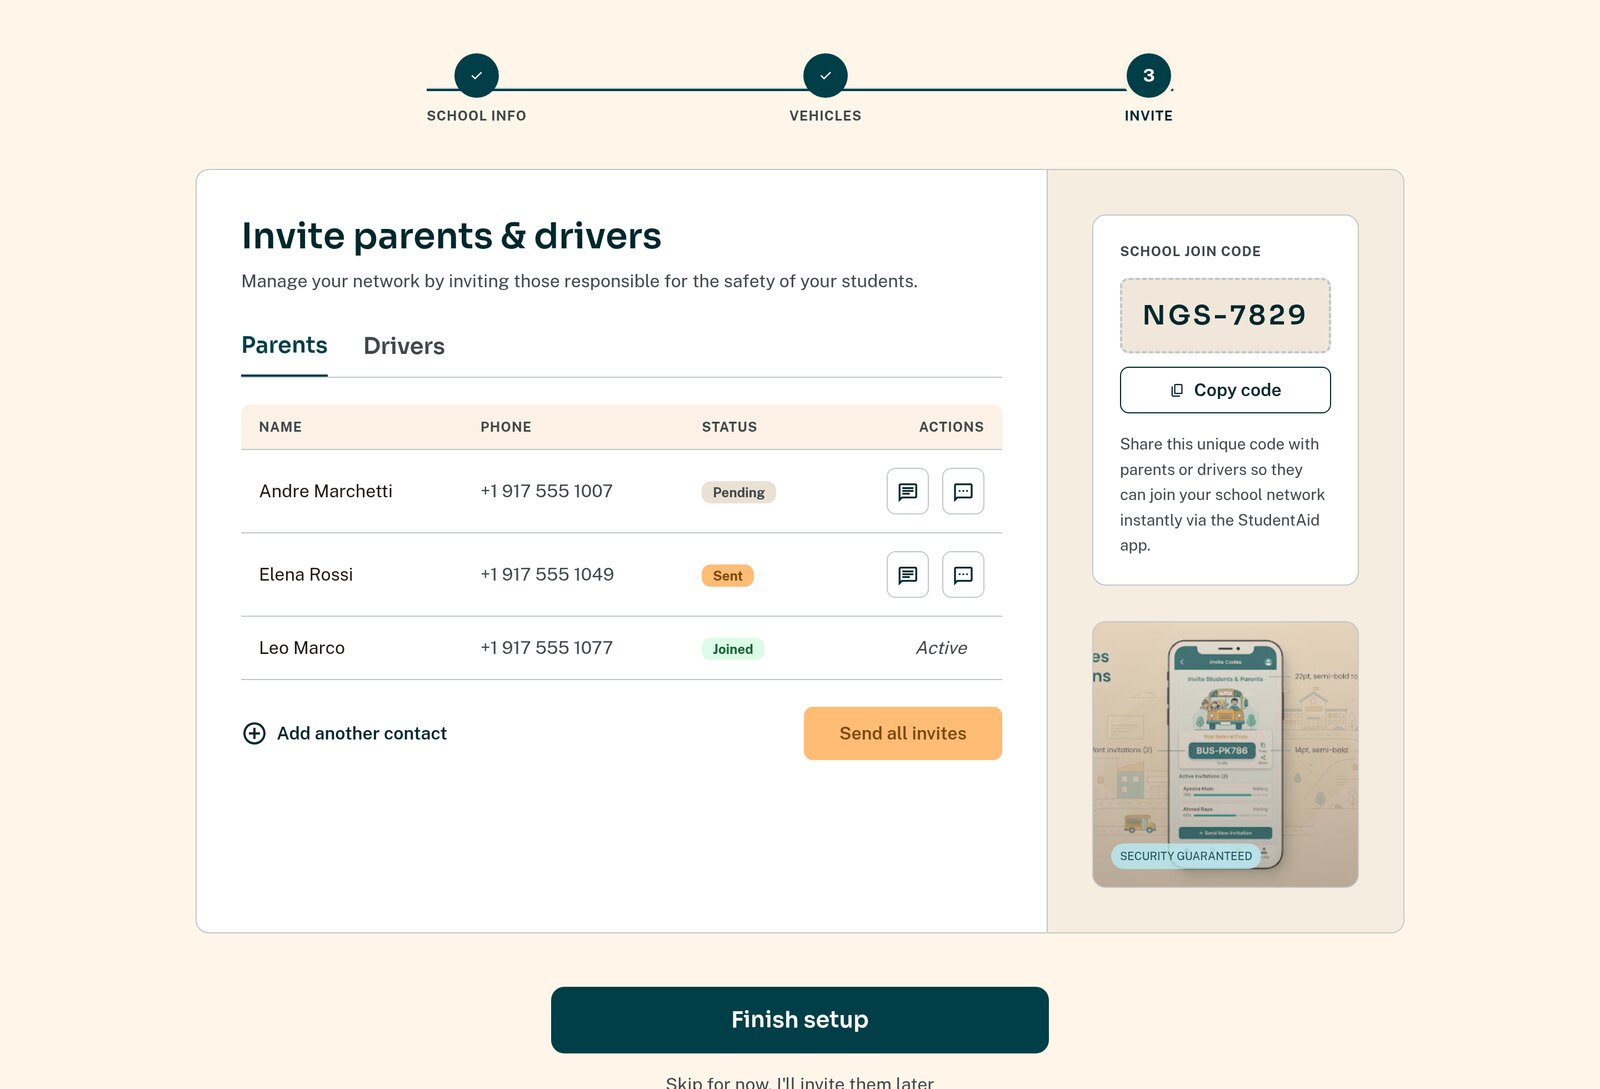Image resolution: width=1600 pixels, height=1089 pixels.
Task: Click the plus icon to add contact
Action: 254,733
